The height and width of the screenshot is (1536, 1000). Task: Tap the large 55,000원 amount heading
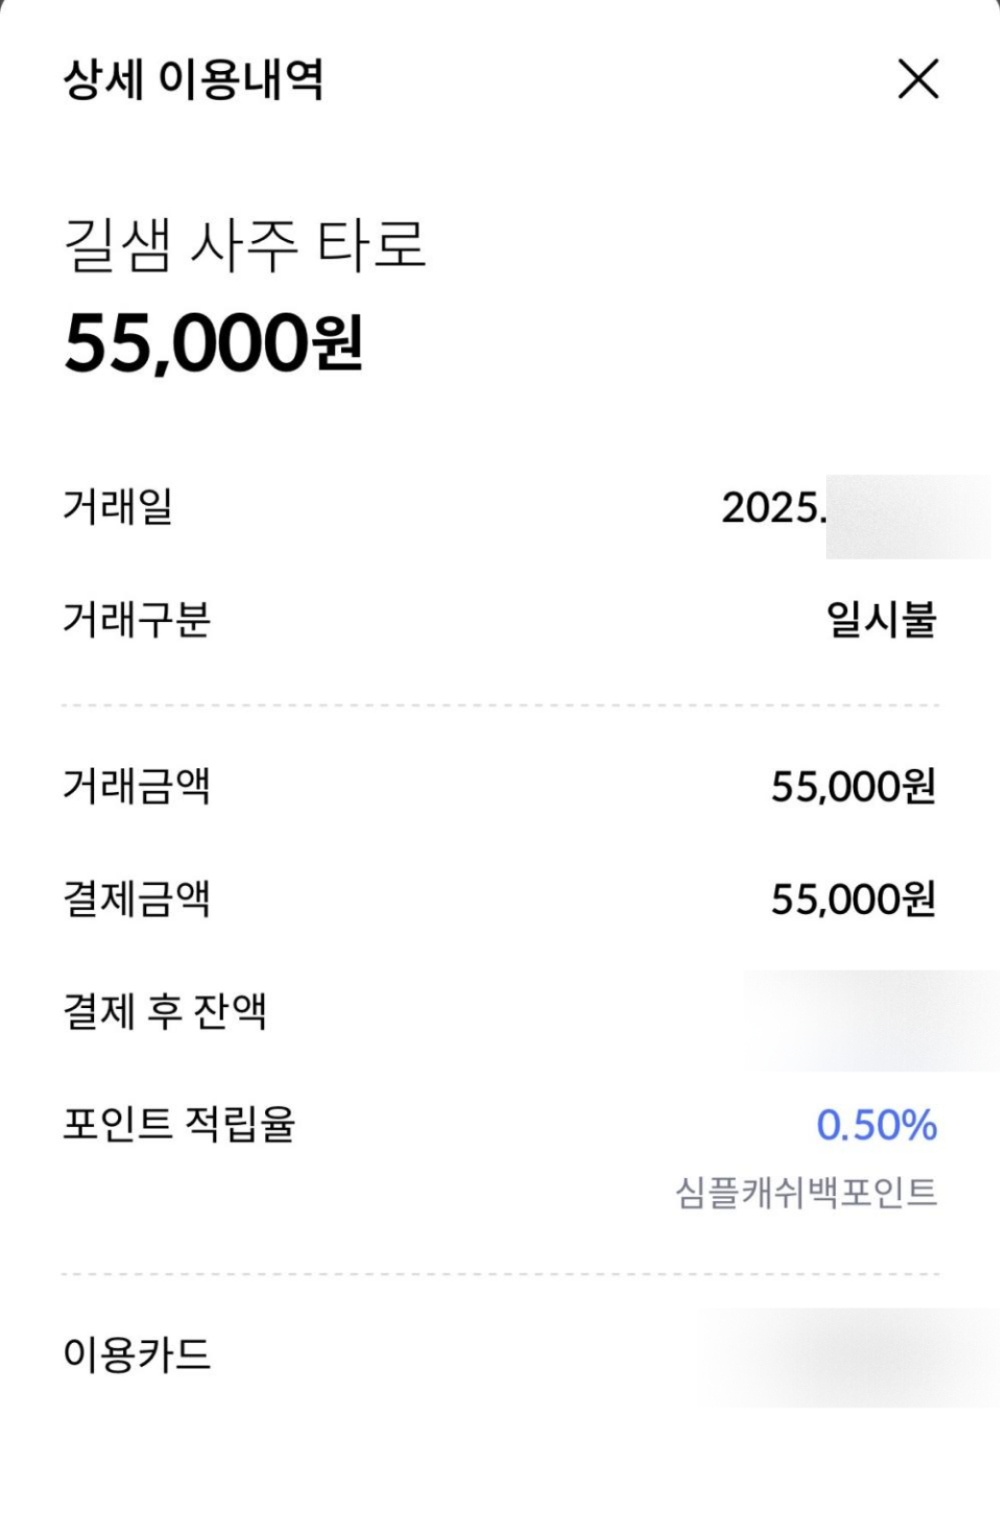213,342
